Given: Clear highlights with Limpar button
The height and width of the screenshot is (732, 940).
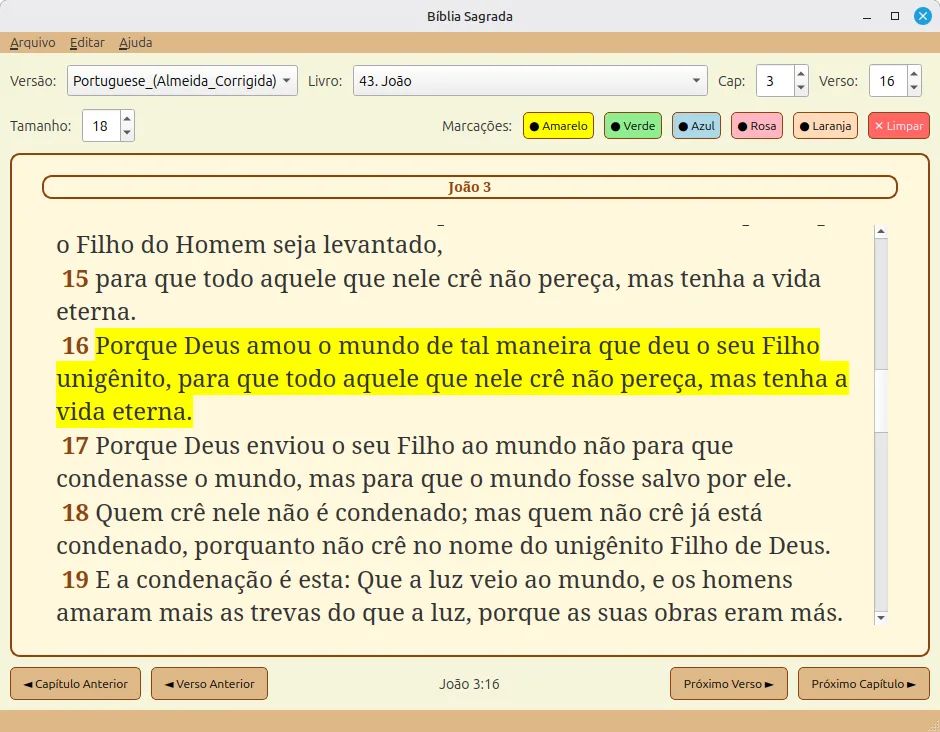Looking at the screenshot, I should pos(899,126).
